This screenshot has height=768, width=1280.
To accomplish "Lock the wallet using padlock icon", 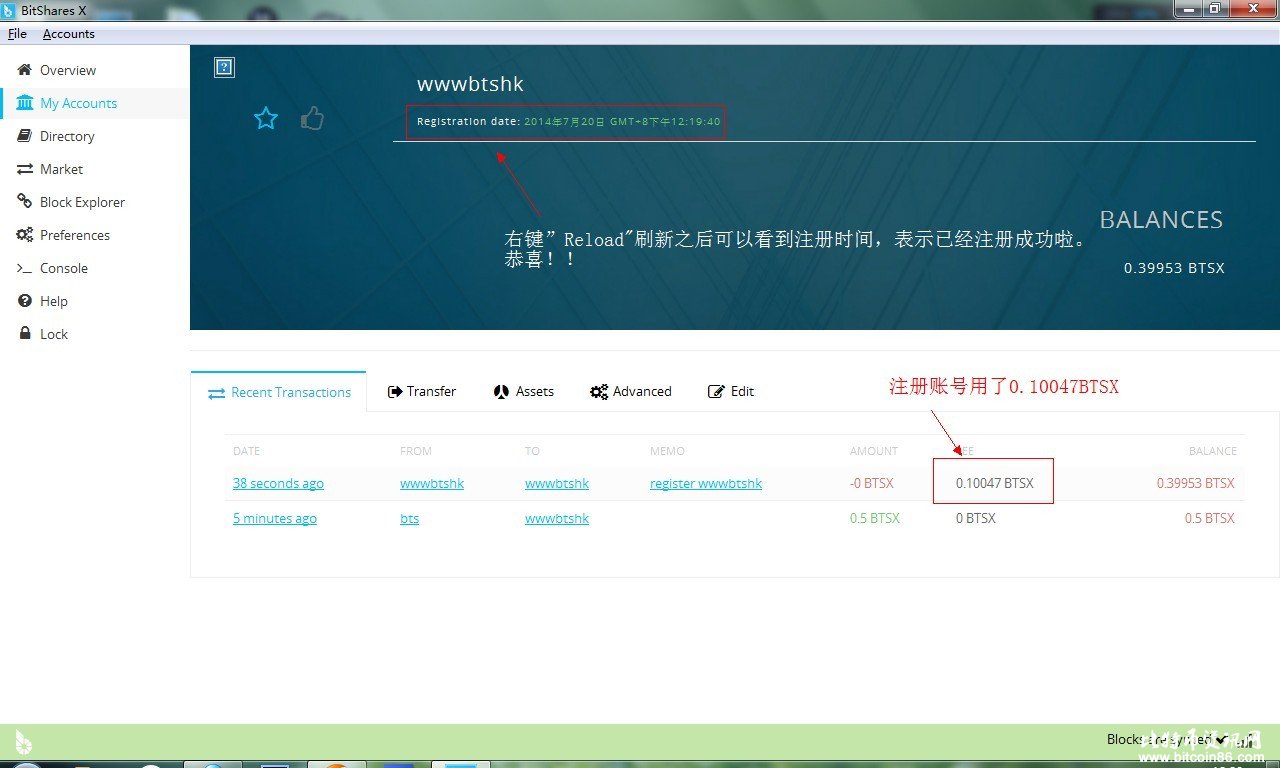I will pyautogui.click(x=25, y=334).
